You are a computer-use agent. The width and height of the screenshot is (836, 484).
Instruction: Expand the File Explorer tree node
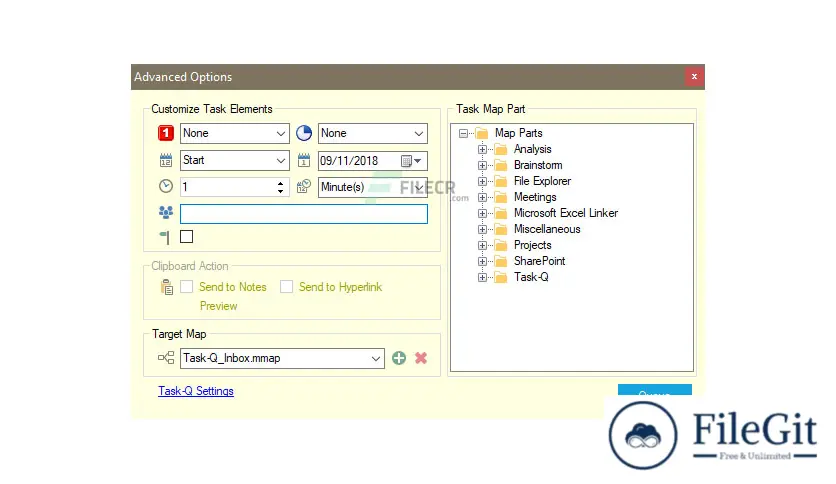pos(482,181)
